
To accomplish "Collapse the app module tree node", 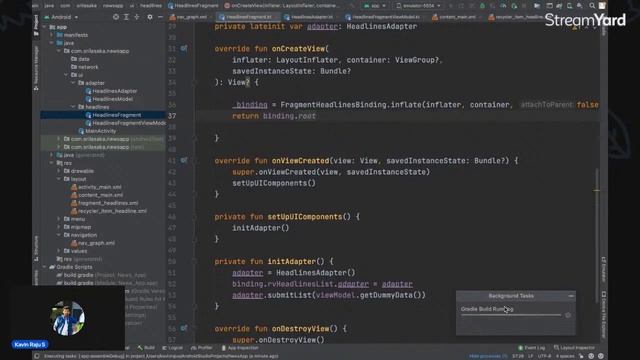I will 44,27.
